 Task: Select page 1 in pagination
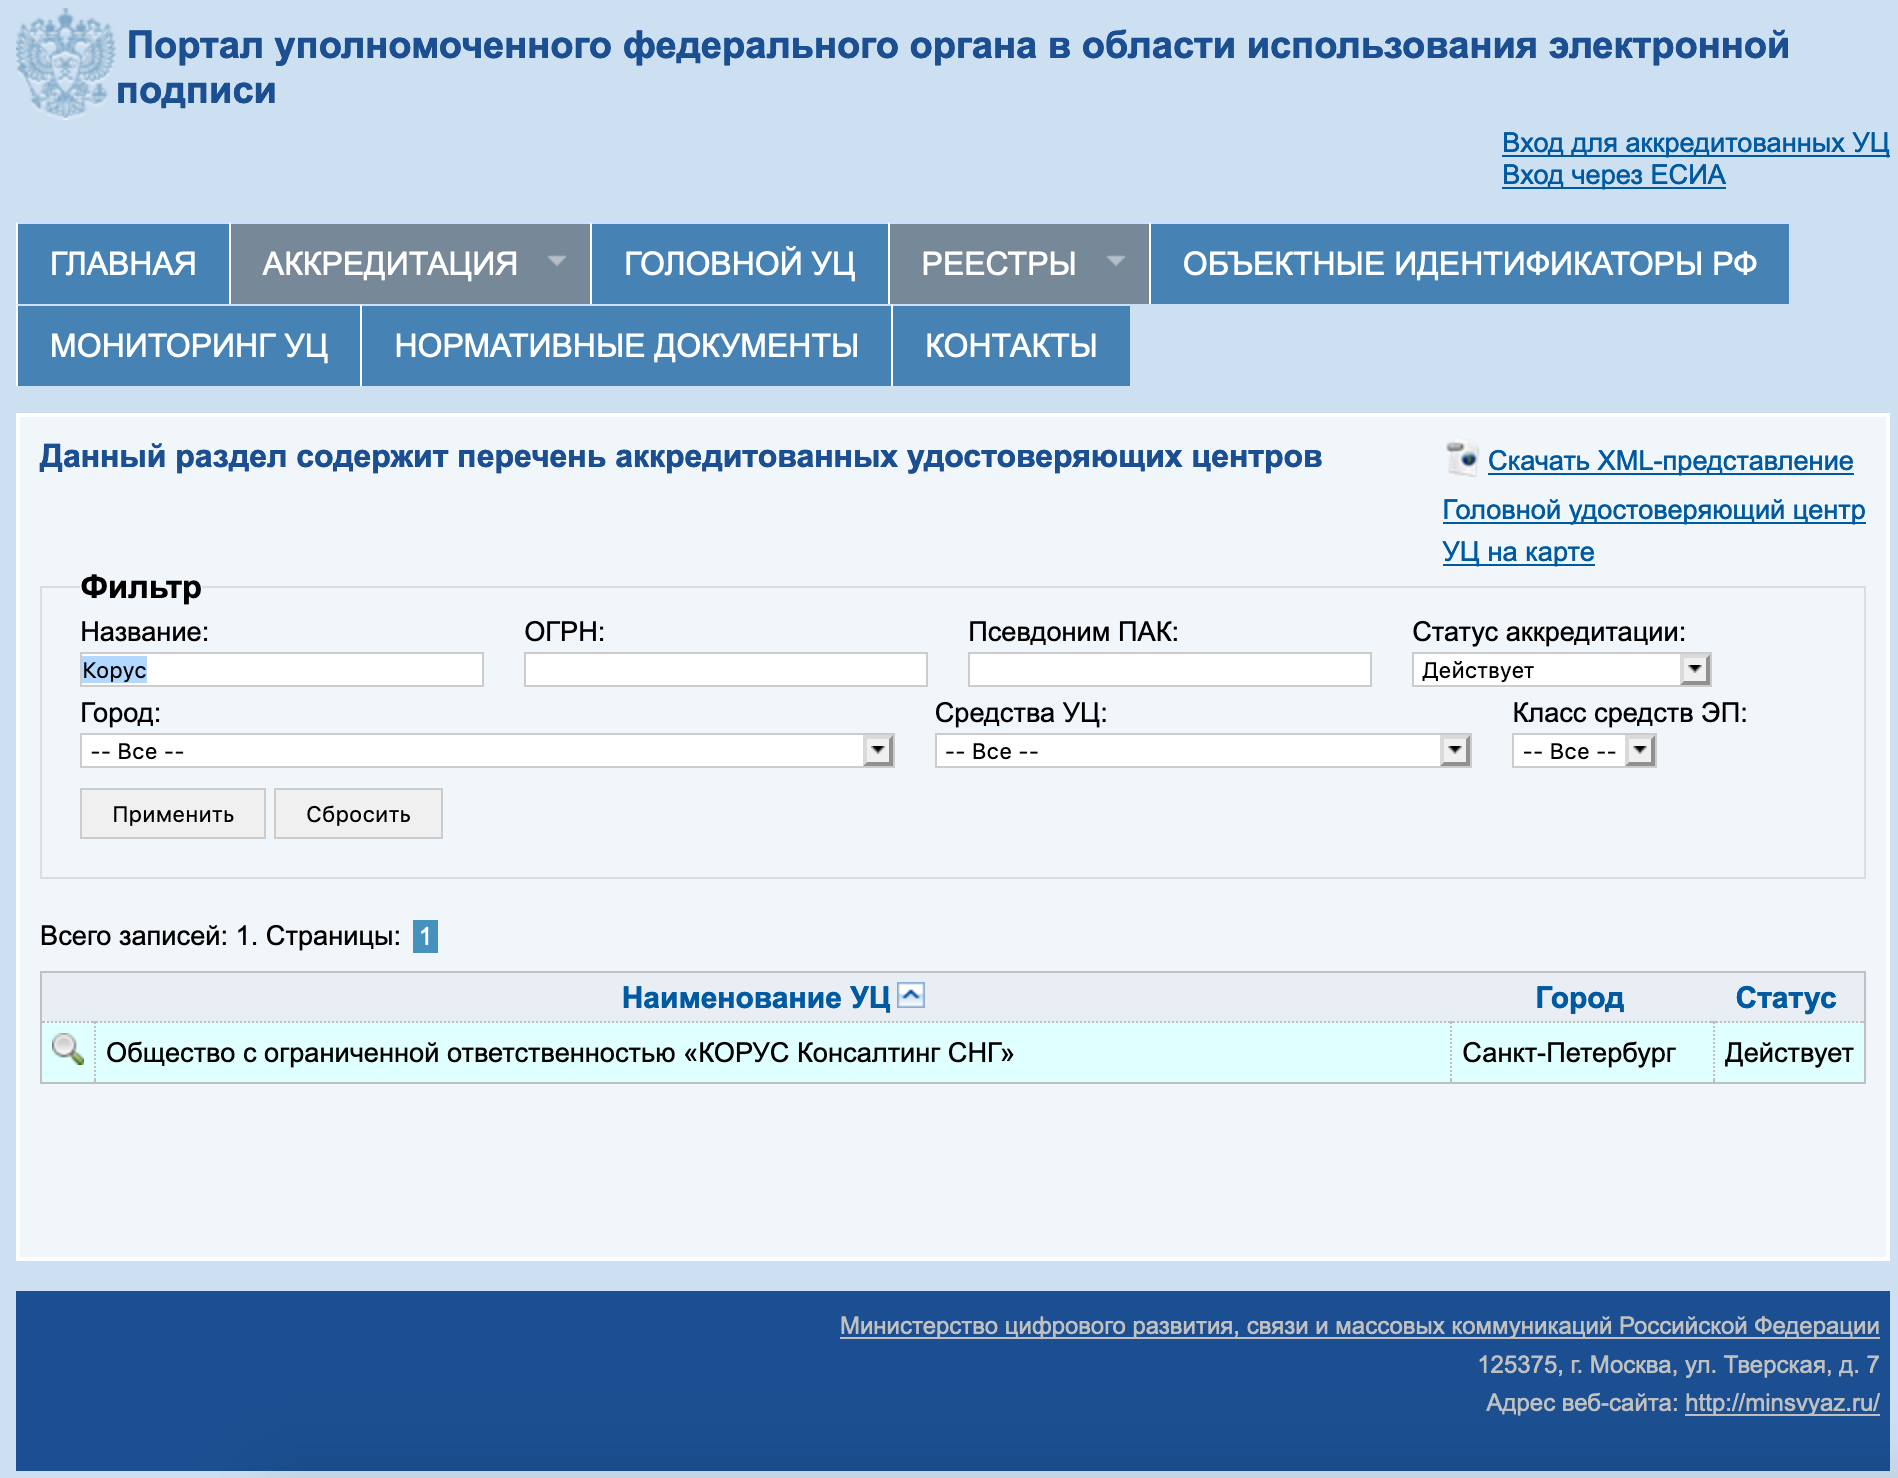pos(425,936)
